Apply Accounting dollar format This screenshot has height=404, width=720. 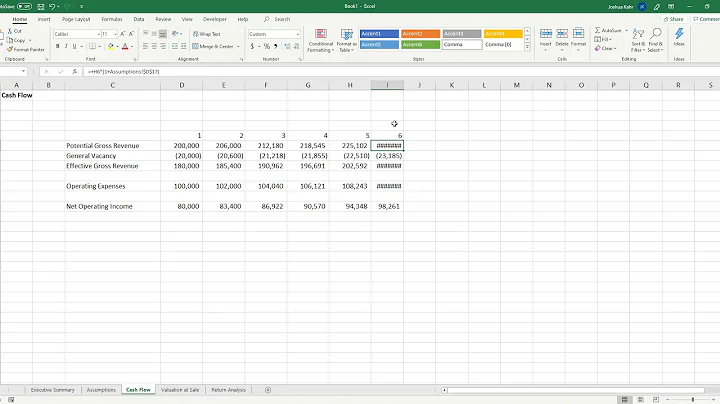[252, 46]
